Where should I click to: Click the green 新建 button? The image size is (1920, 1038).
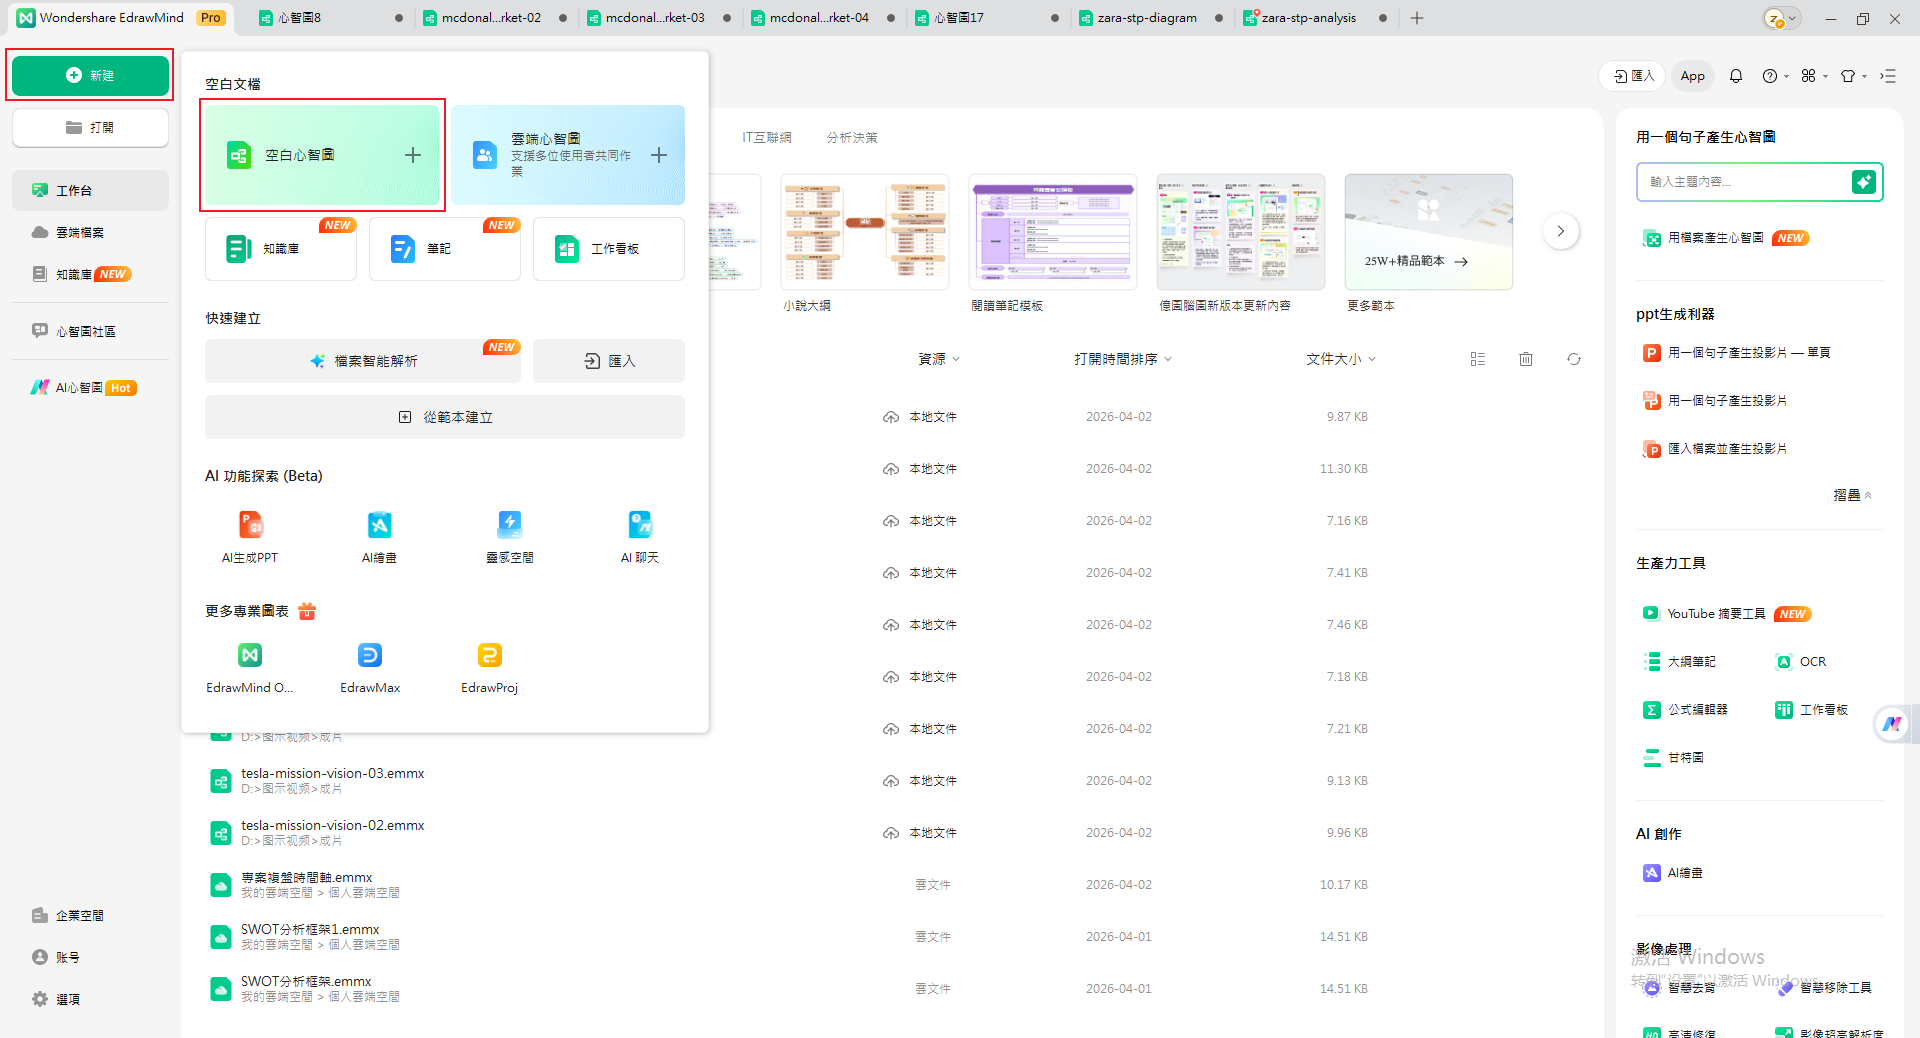(x=90, y=76)
